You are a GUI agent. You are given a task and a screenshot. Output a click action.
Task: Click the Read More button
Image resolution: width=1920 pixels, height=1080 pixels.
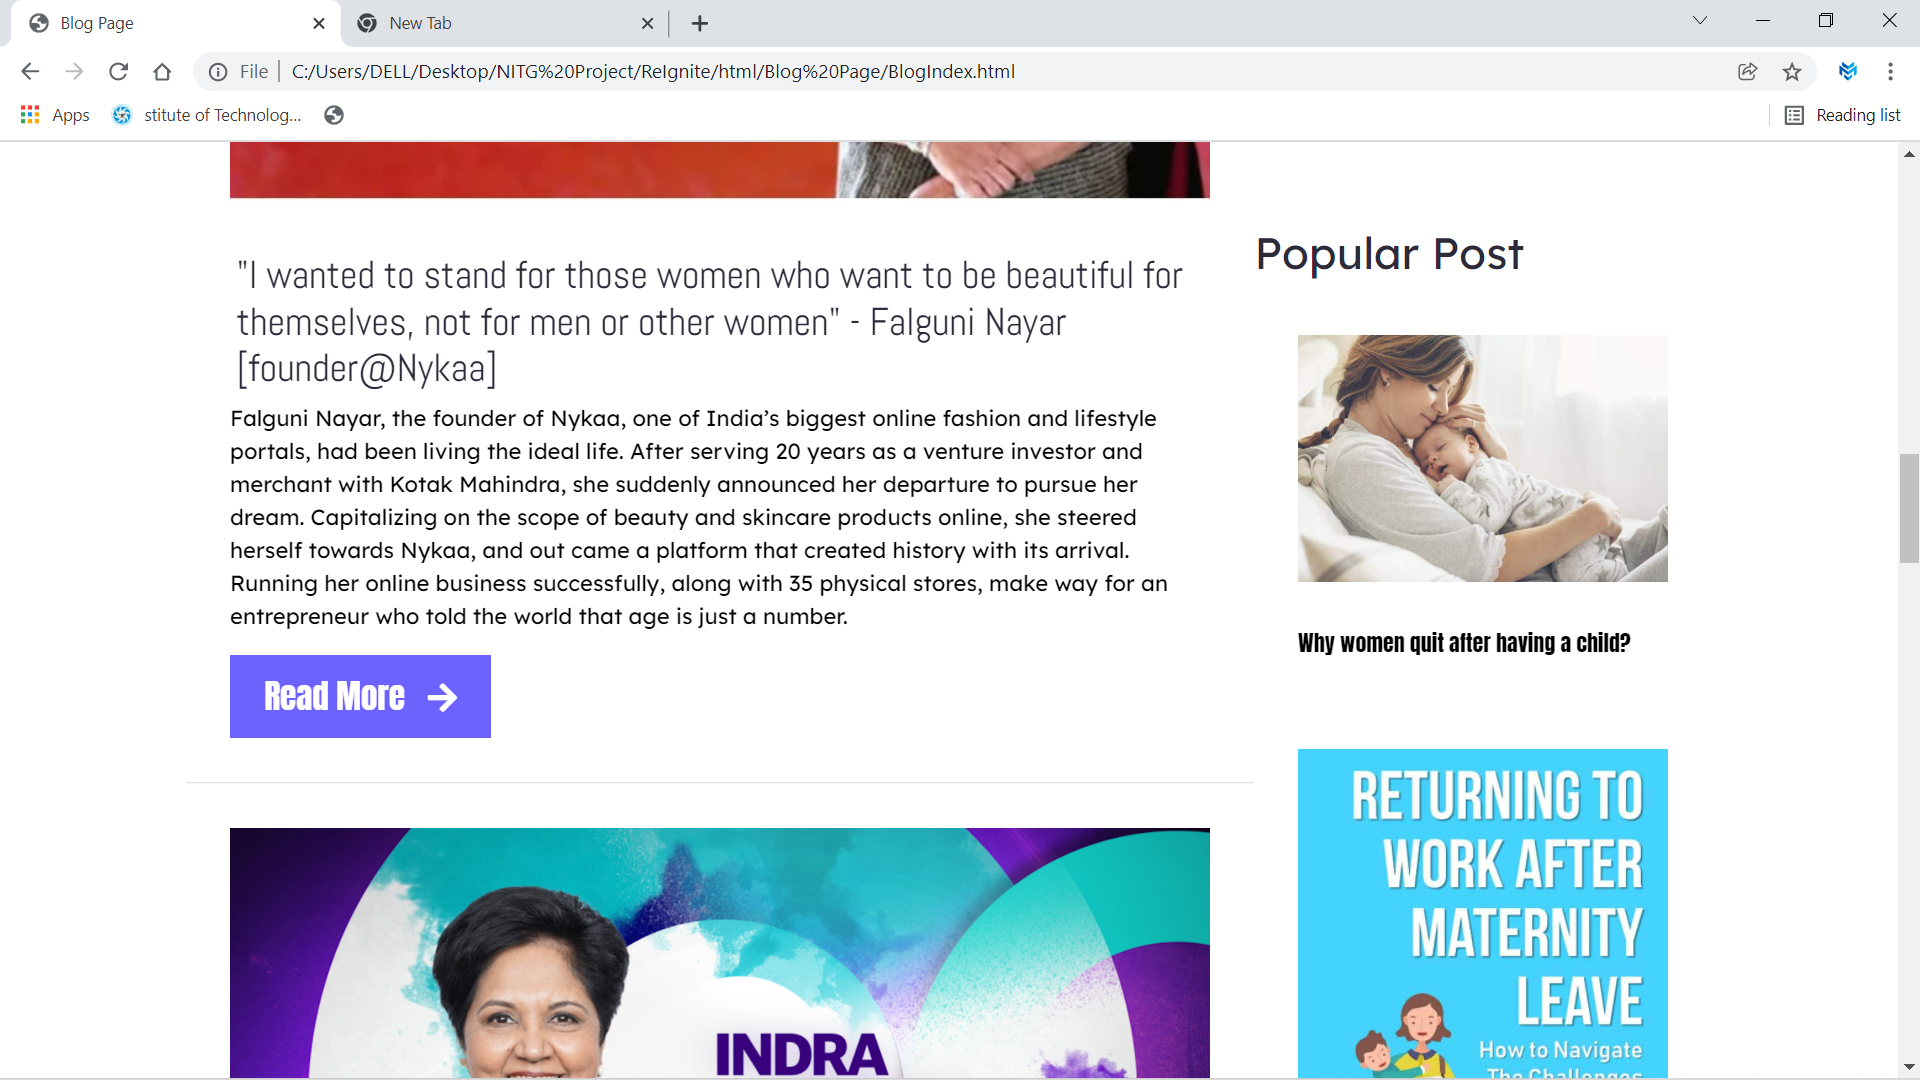click(x=360, y=696)
